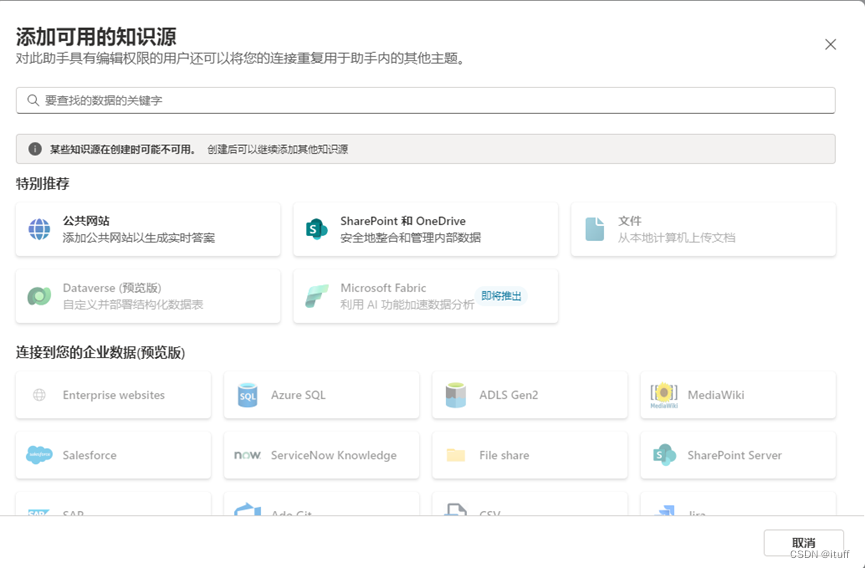865x568 pixels.
Task: Click 添加公共网站以生成实时答案 description
Action: point(138,238)
